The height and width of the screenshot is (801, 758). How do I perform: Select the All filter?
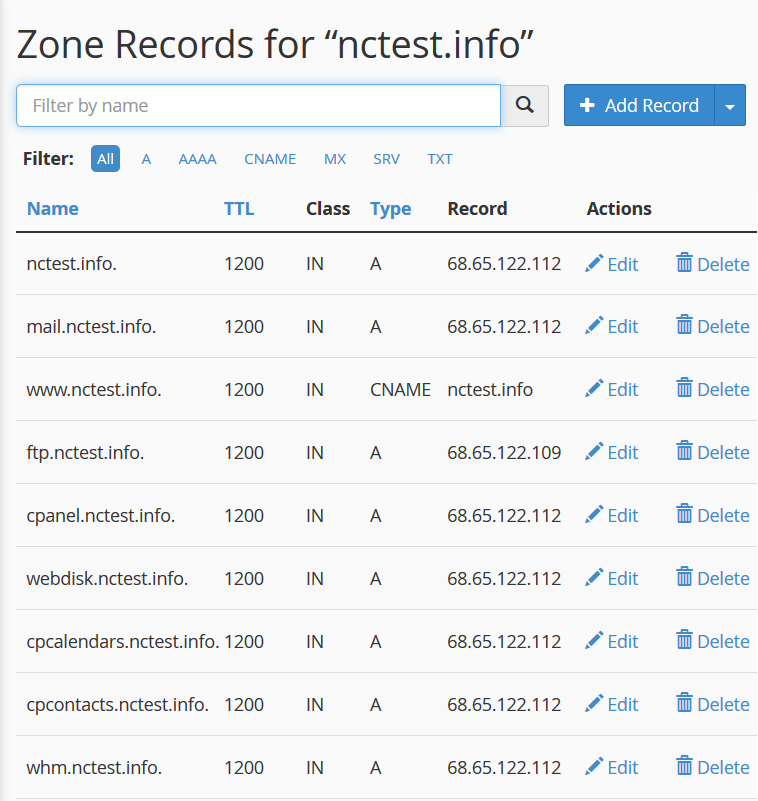(105, 159)
